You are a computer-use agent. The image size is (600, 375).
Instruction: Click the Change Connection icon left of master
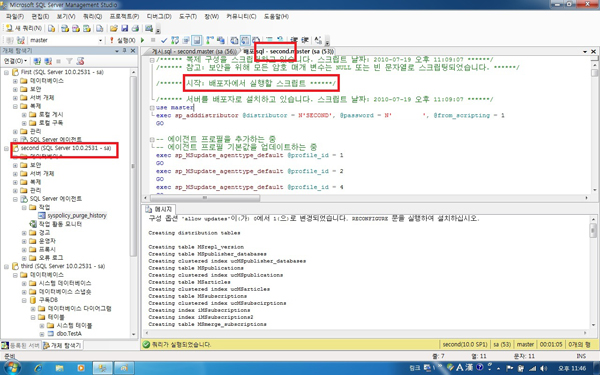[x=21, y=40]
